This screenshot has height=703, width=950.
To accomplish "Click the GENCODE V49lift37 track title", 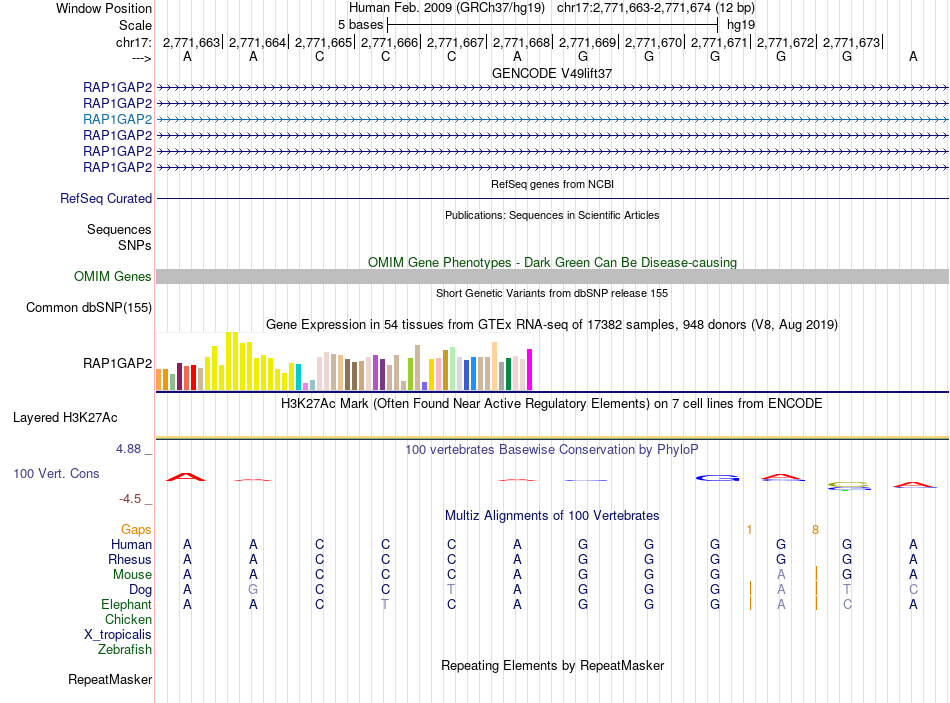I will [551, 73].
